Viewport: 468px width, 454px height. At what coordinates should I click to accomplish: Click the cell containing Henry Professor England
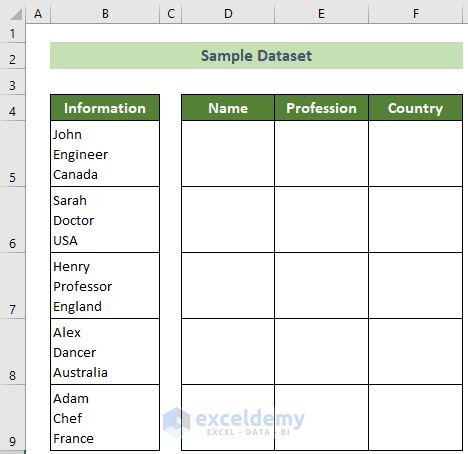pyautogui.click(x=105, y=286)
